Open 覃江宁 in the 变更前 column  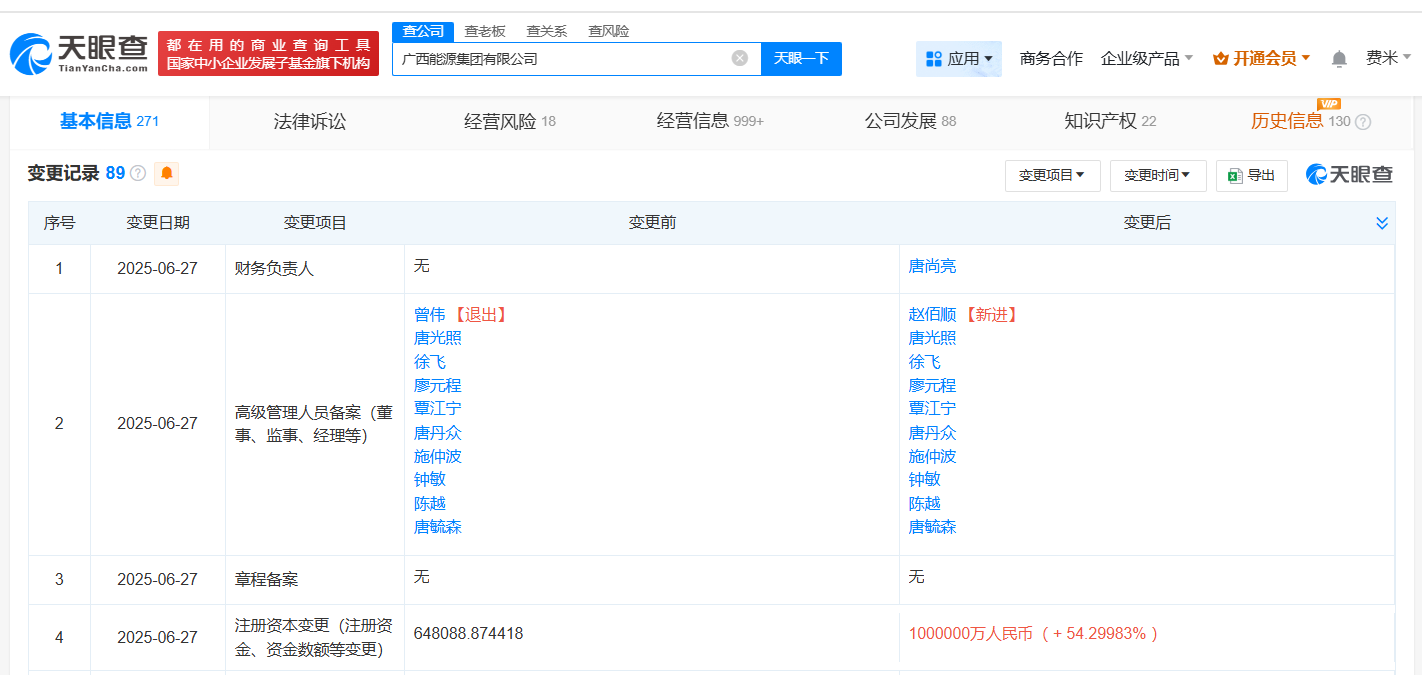tap(438, 408)
